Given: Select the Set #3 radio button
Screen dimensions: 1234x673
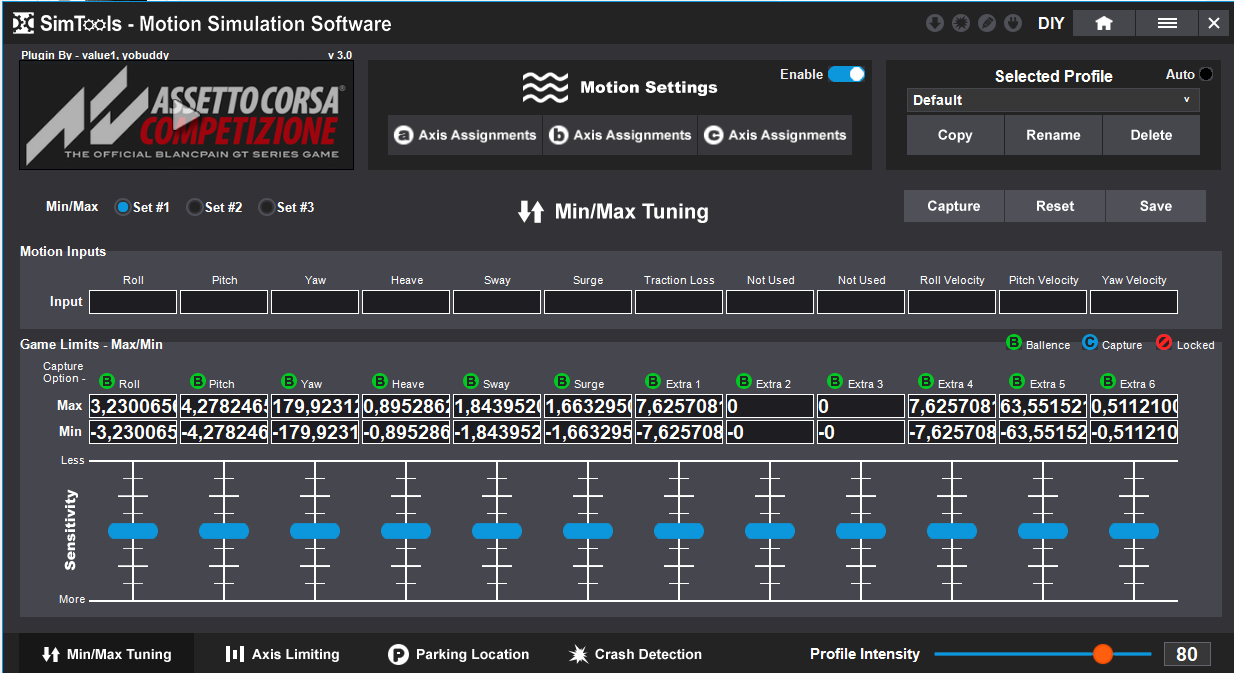Looking at the screenshot, I should (x=267, y=207).
